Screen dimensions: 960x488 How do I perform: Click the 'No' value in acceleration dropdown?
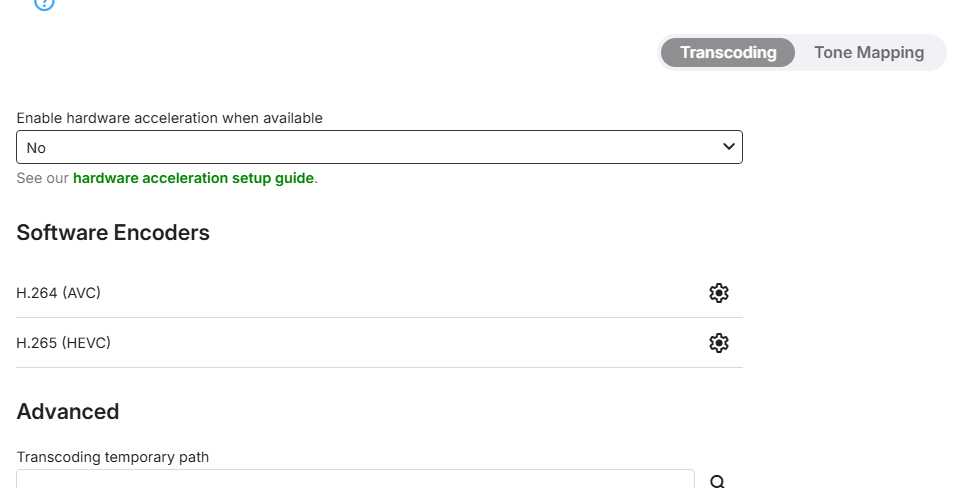tap(36, 148)
